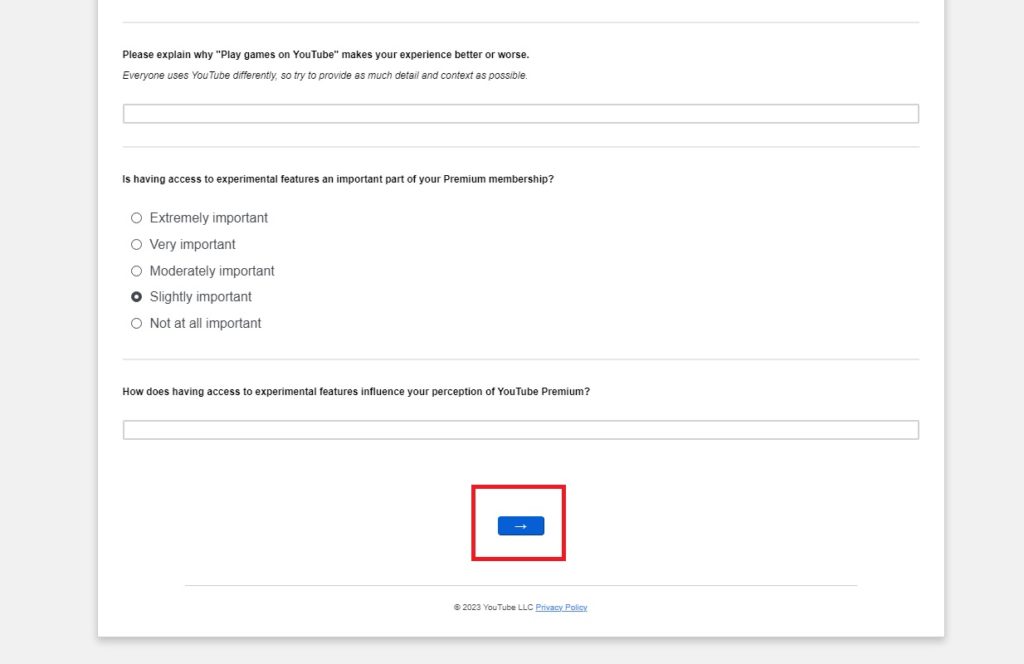Select the "Not at all important" radio button
The height and width of the screenshot is (664, 1024).
pos(136,323)
